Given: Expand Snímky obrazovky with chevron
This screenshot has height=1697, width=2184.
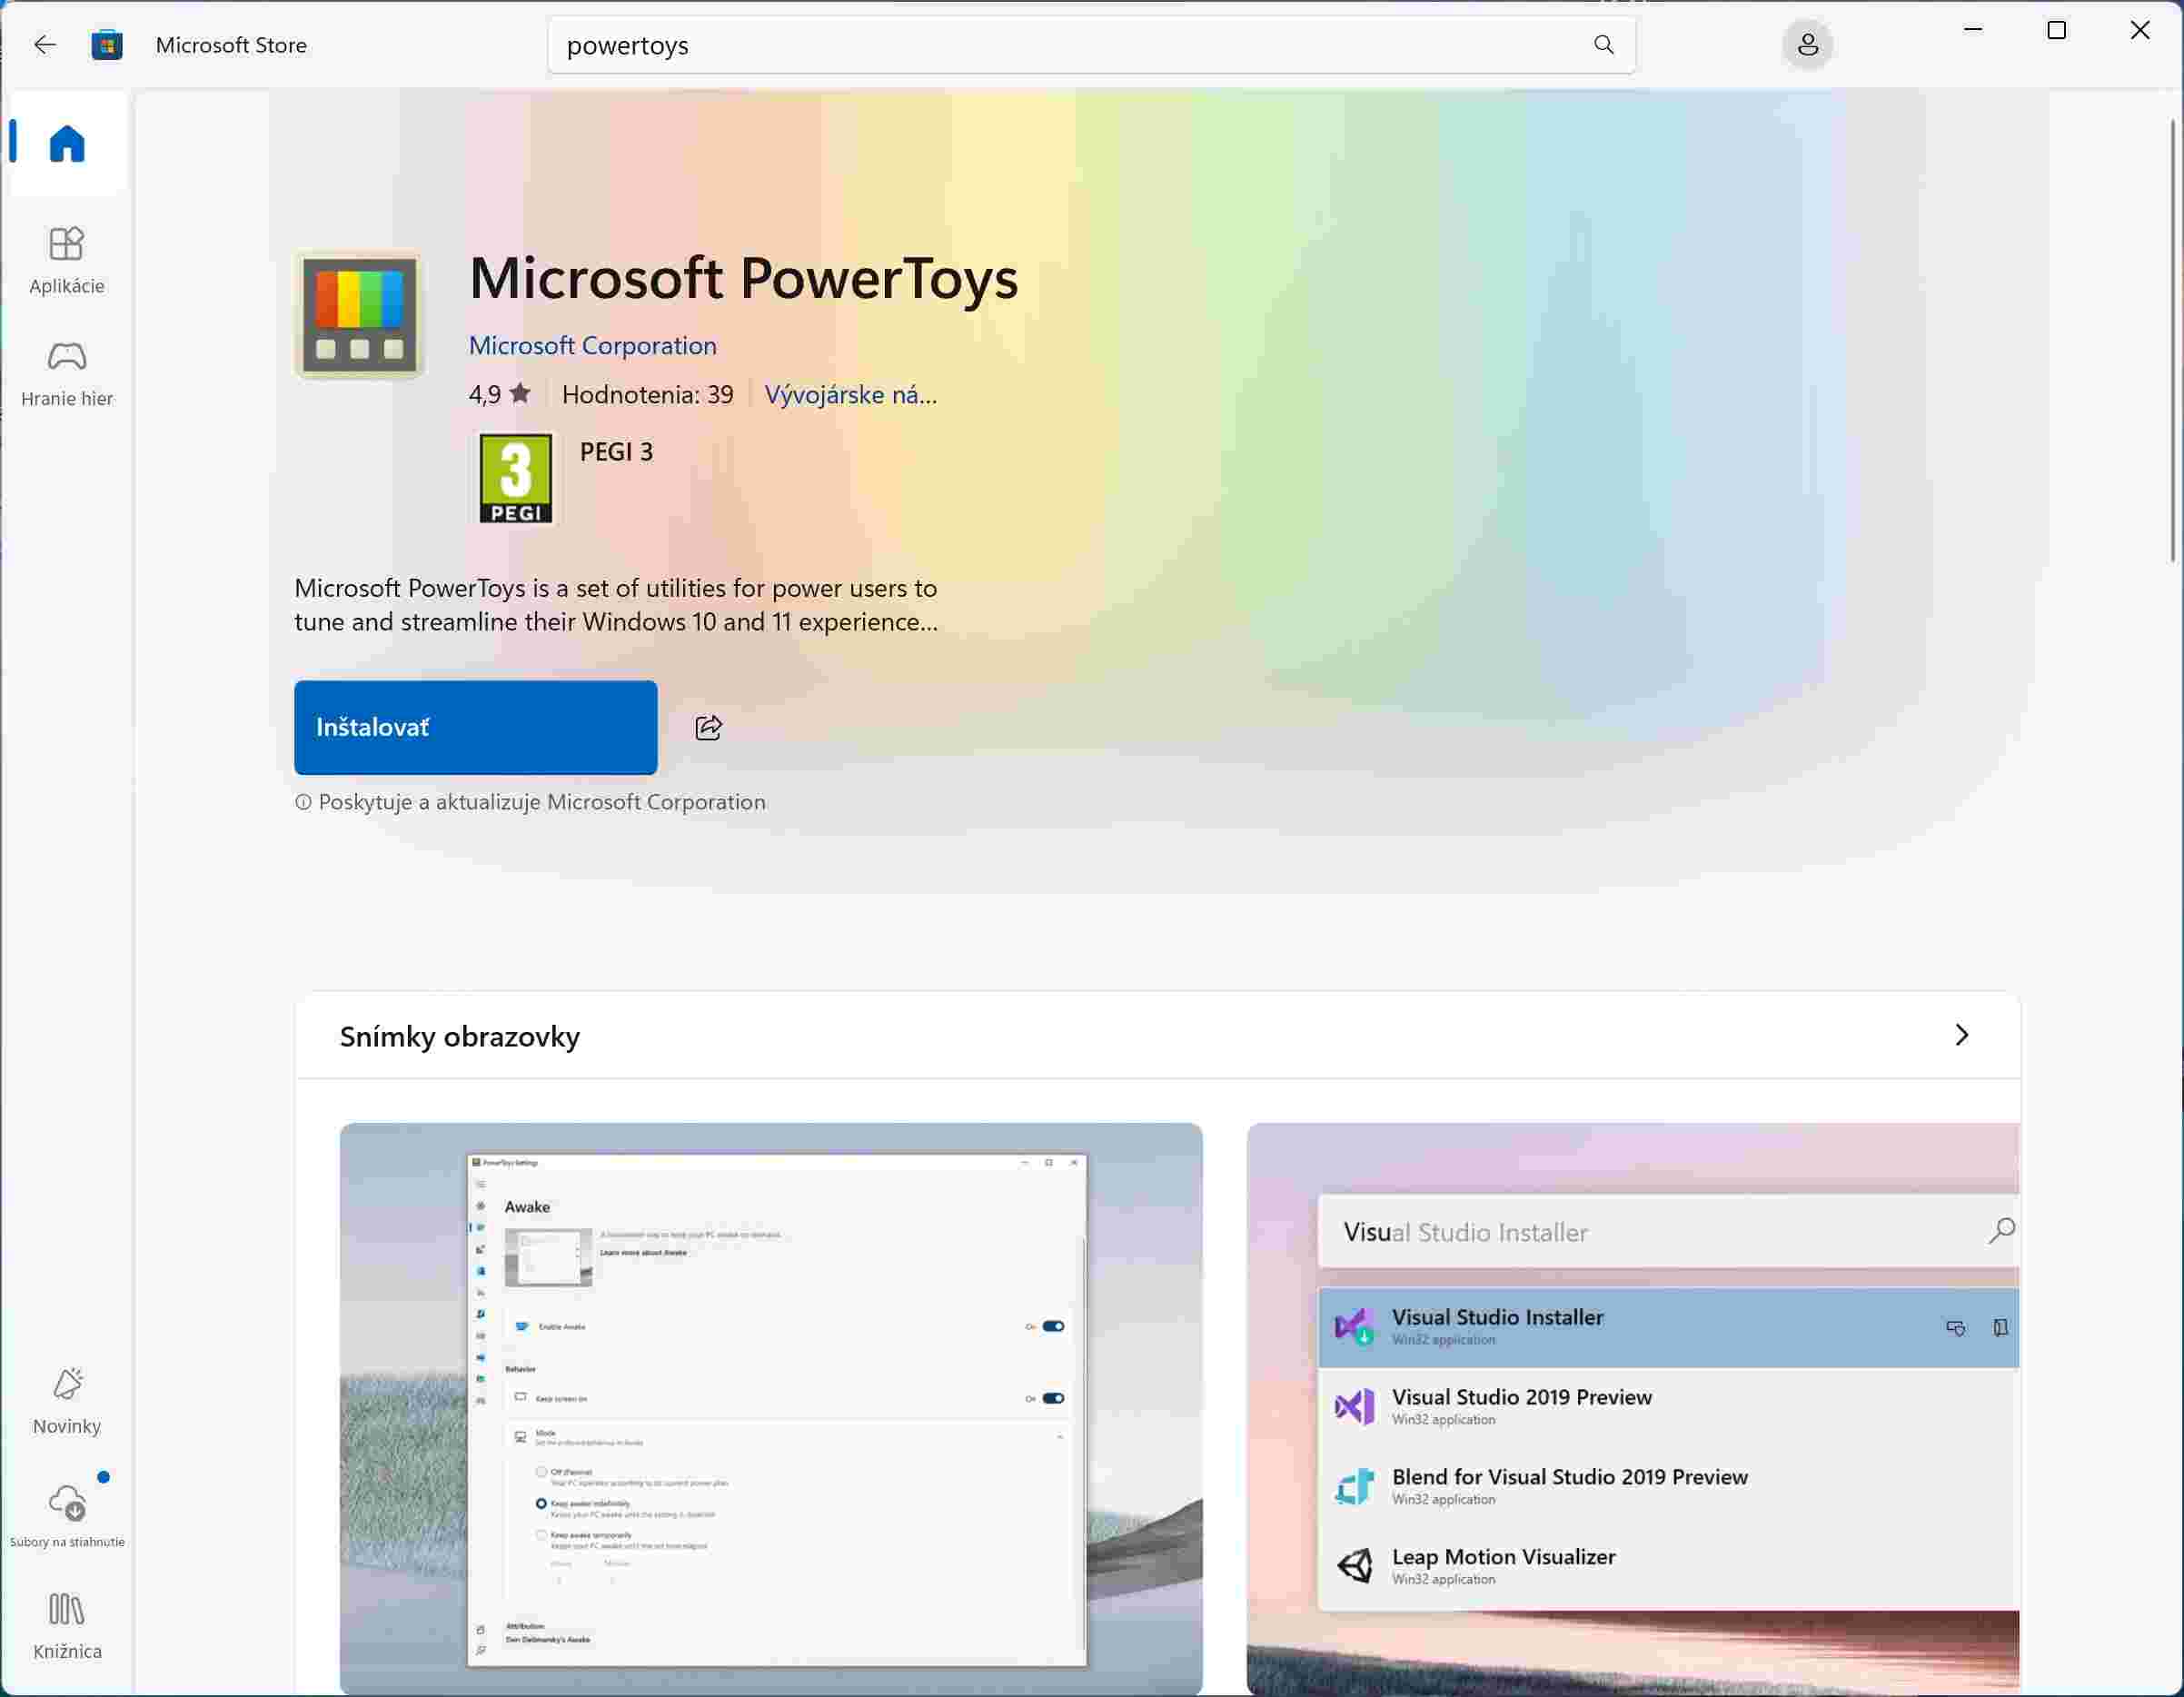Looking at the screenshot, I should (1961, 1035).
